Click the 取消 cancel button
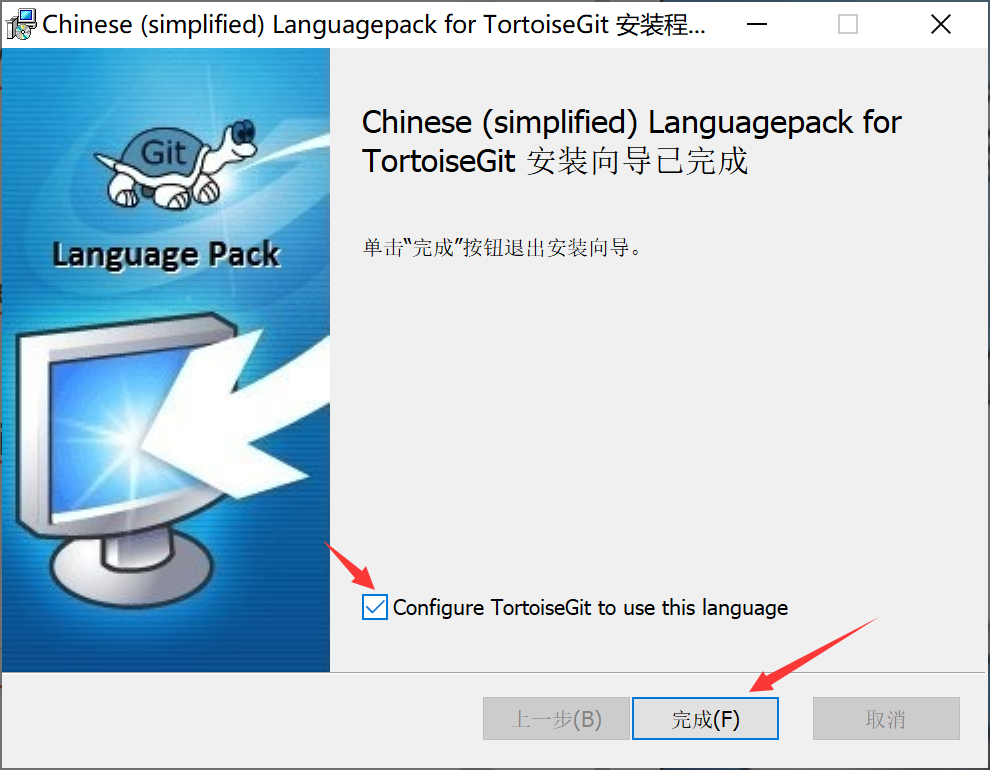The height and width of the screenshot is (770, 990). tap(886, 718)
